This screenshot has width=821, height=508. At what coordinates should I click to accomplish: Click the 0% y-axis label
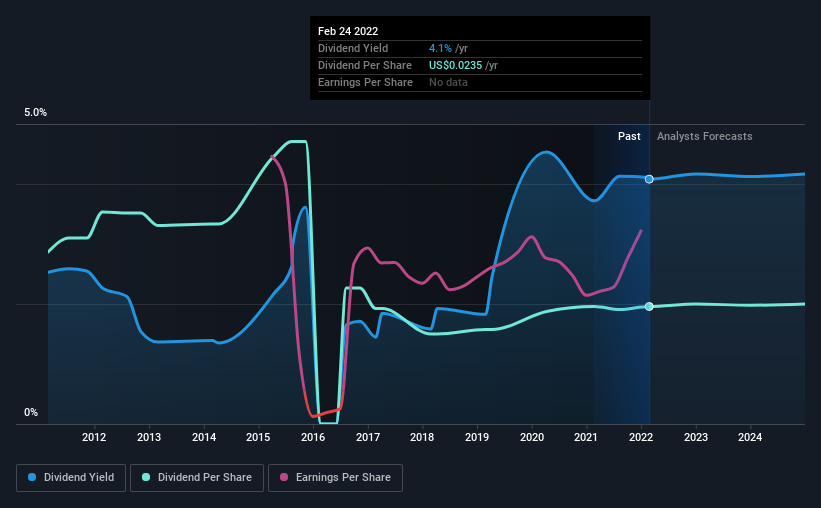coord(31,413)
